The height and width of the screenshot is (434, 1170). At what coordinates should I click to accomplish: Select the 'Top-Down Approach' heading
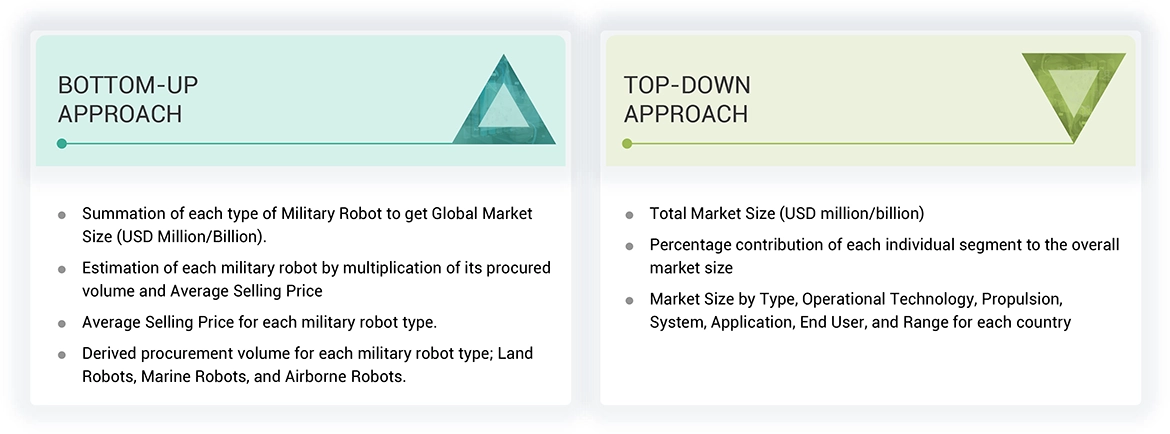tap(687, 99)
